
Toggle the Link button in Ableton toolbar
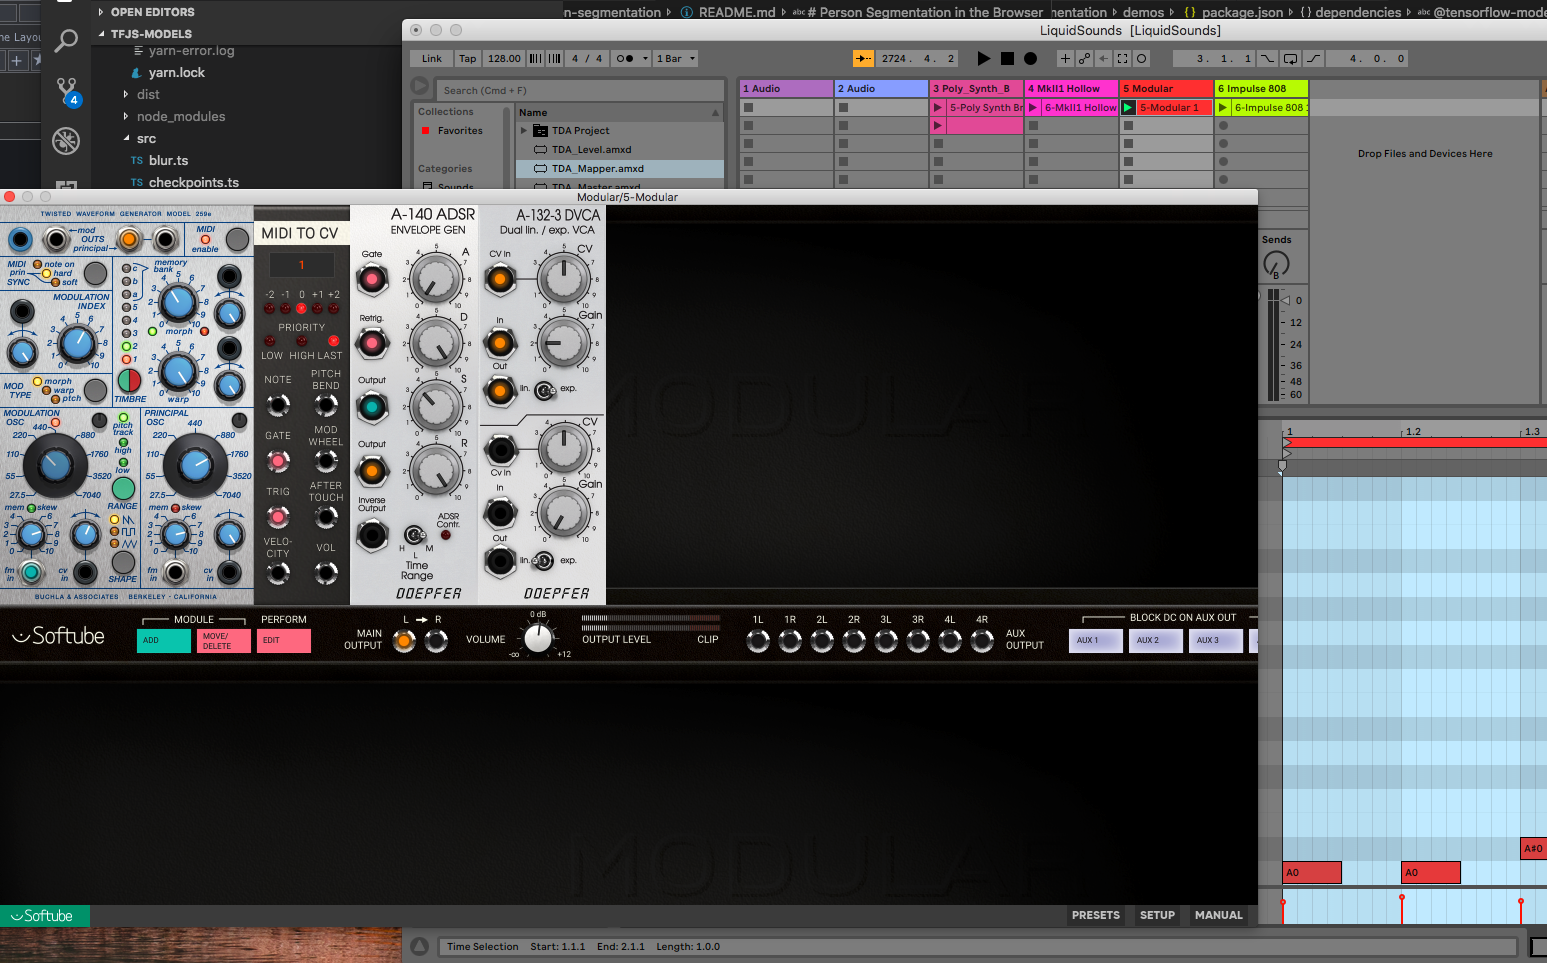[431, 59]
